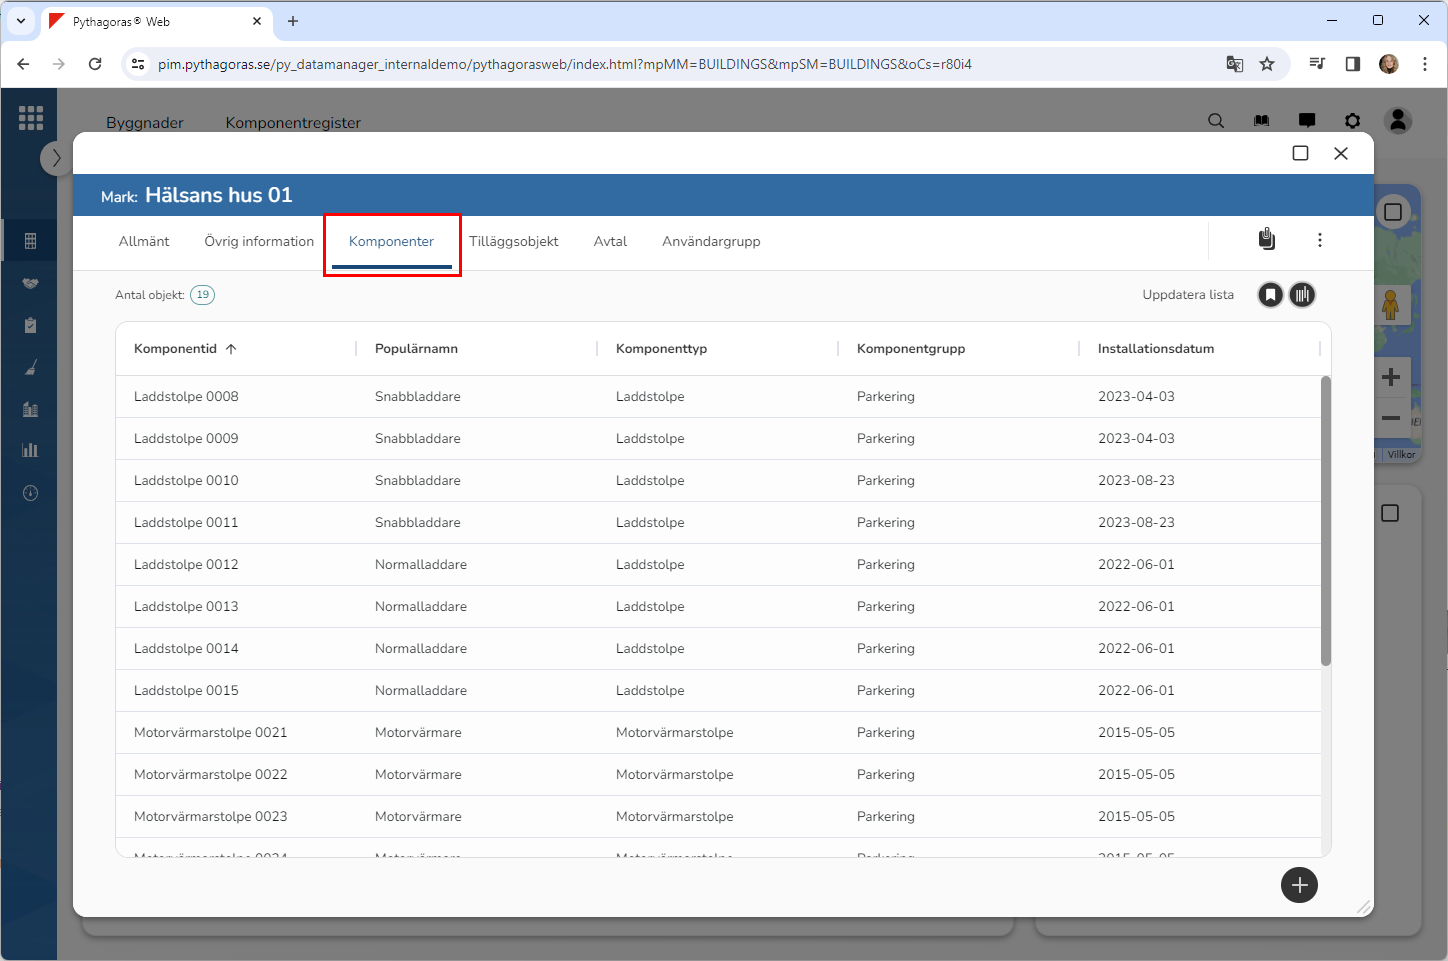Open the apps grid launcher icon
Viewport: 1448px width, 961px height.
pyautogui.click(x=30, y=118)
